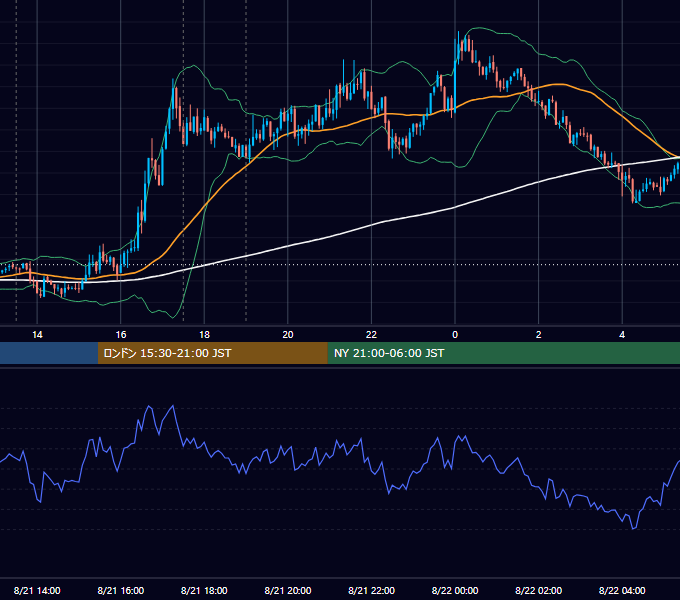Click hour label 20 on price chart axis
680x600 pixels.
point(288,334)
